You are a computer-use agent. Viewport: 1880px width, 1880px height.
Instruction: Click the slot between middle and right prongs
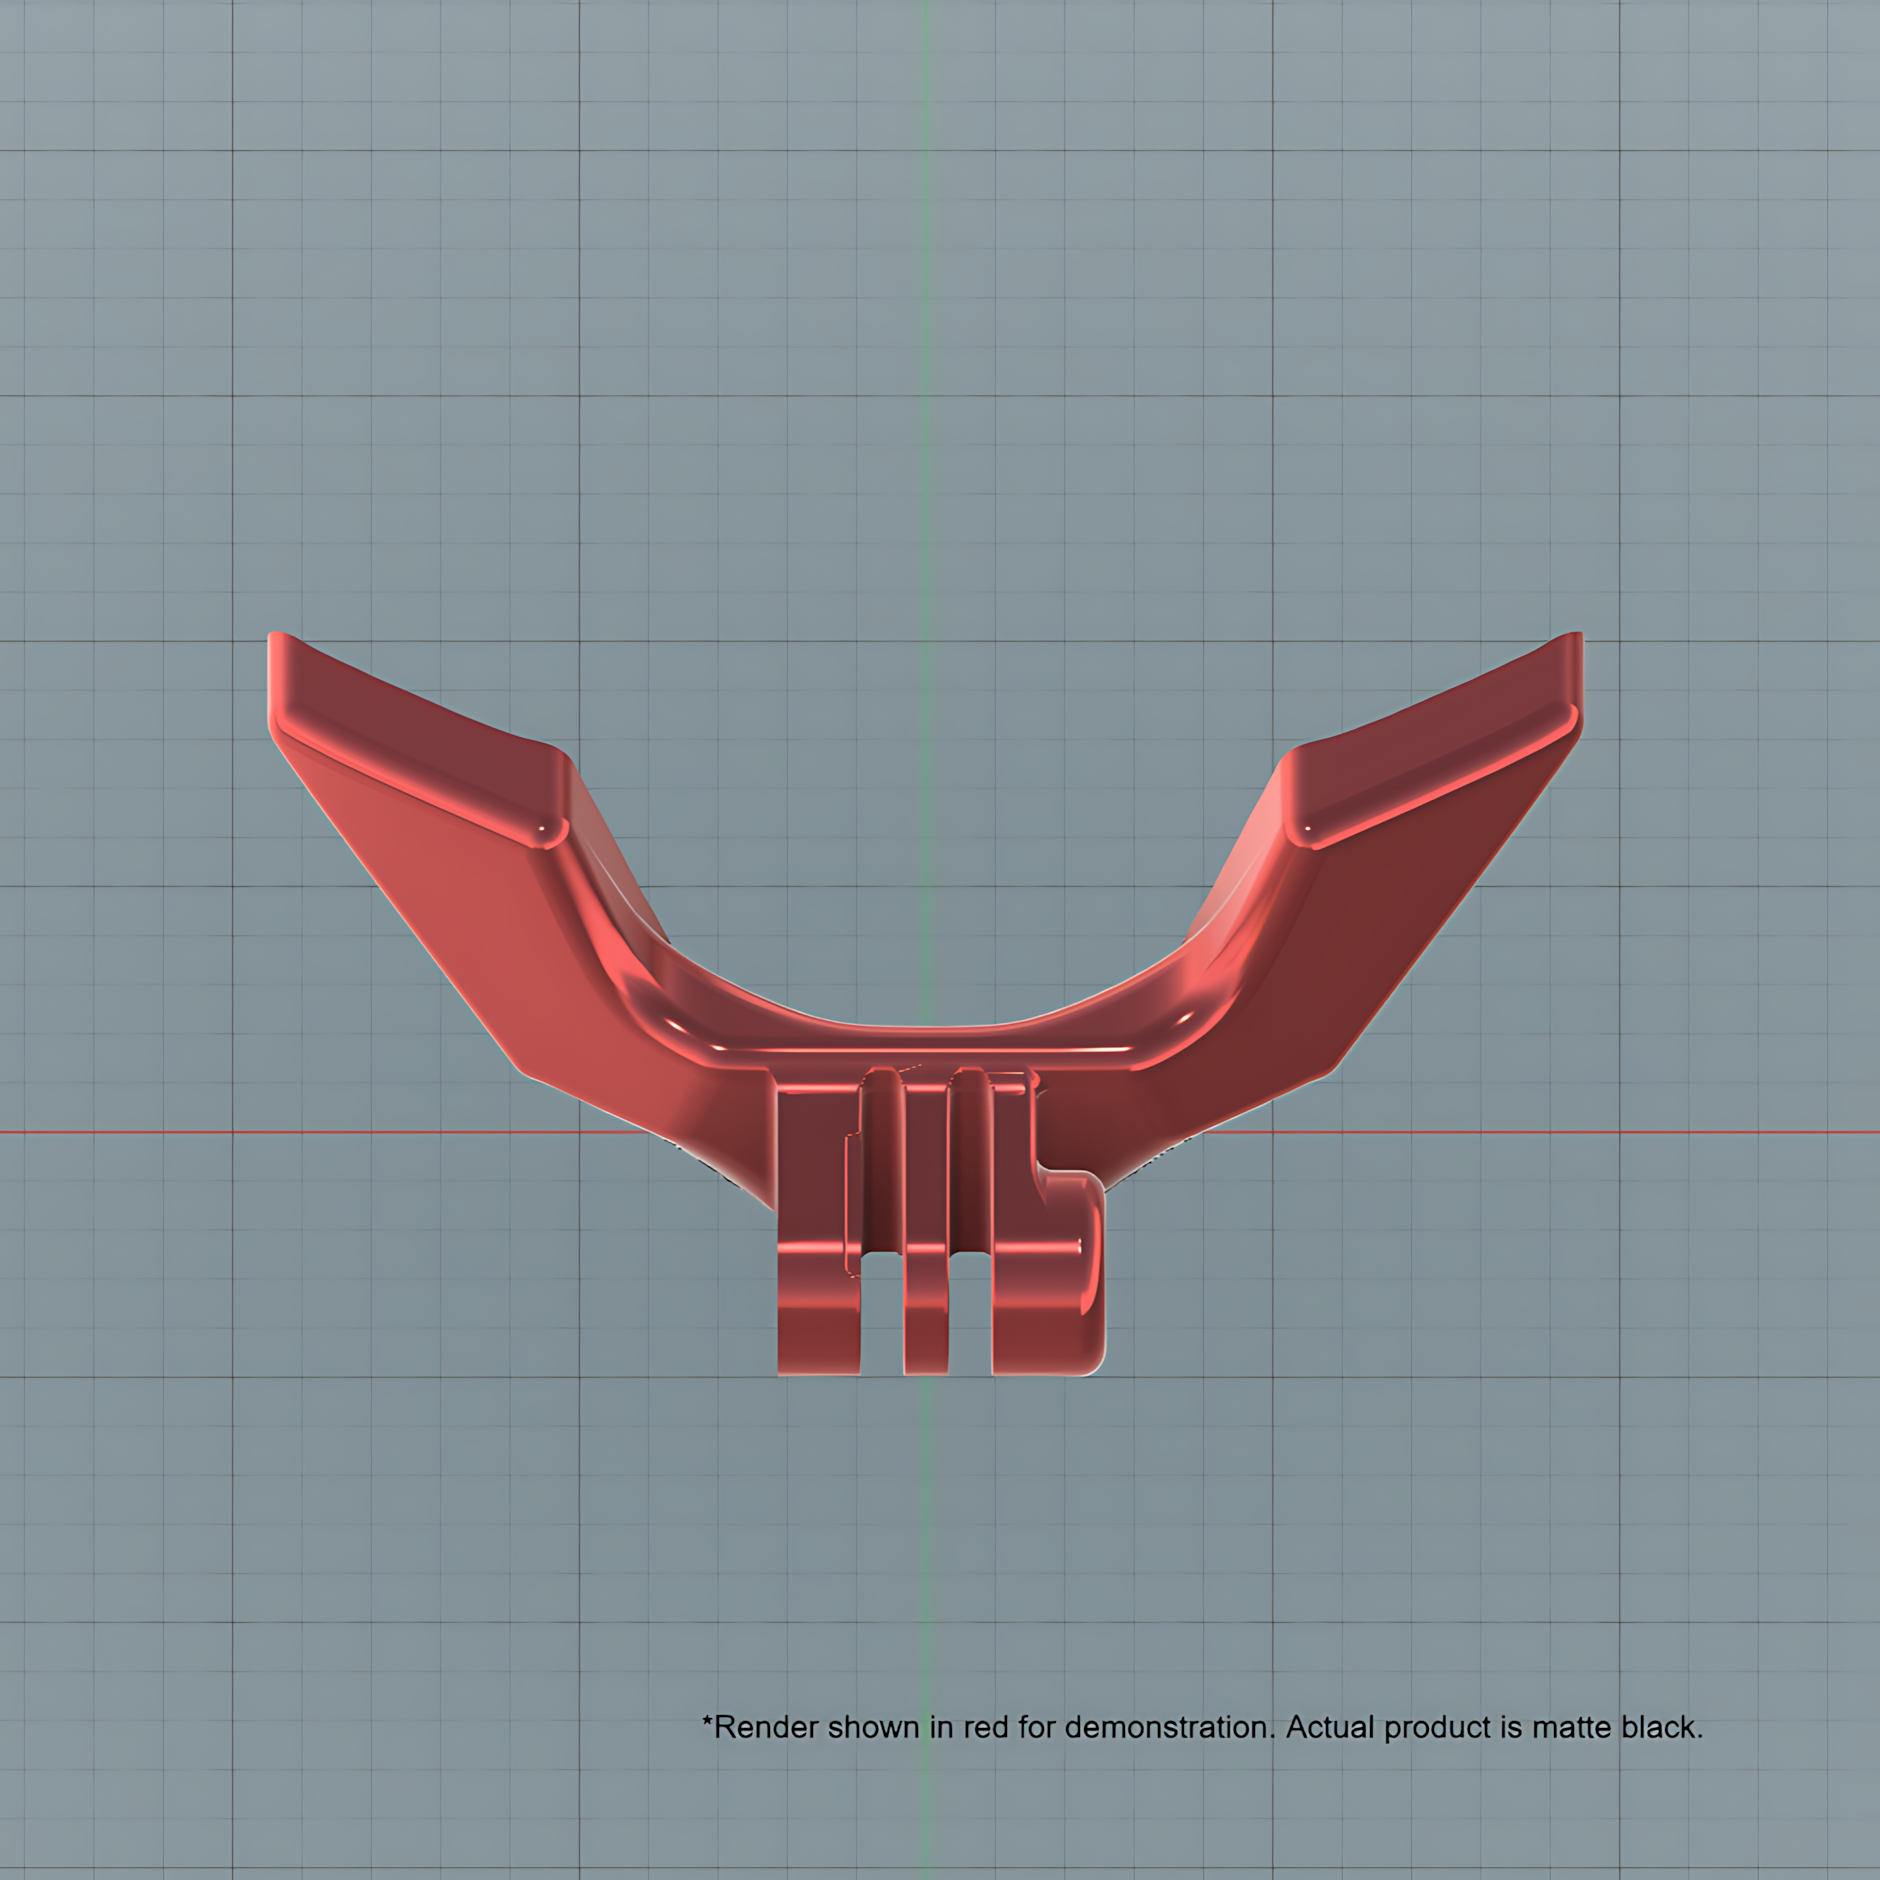click(970, 1312)
